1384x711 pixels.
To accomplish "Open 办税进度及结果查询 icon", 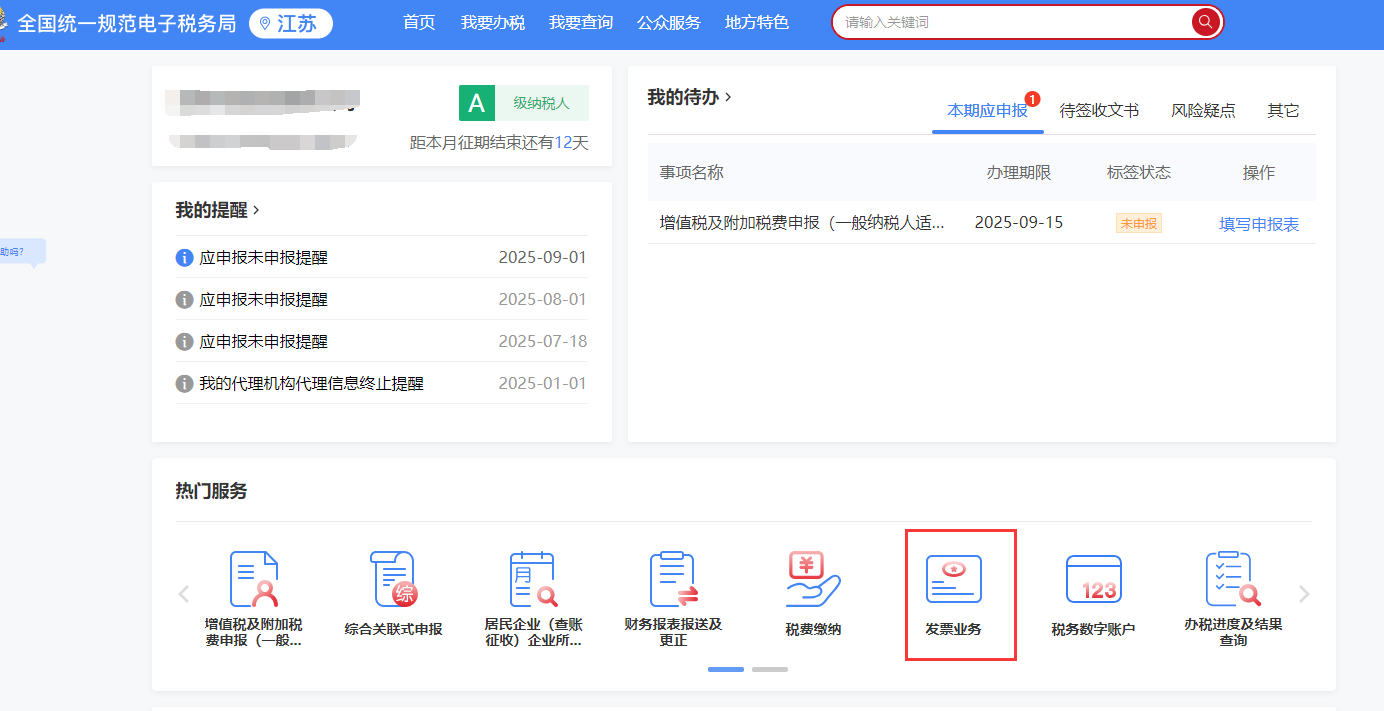I will coord(1234,593).
